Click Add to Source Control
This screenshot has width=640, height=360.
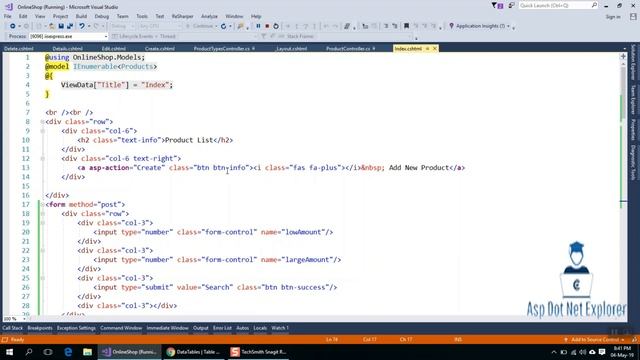coord(594,340)
